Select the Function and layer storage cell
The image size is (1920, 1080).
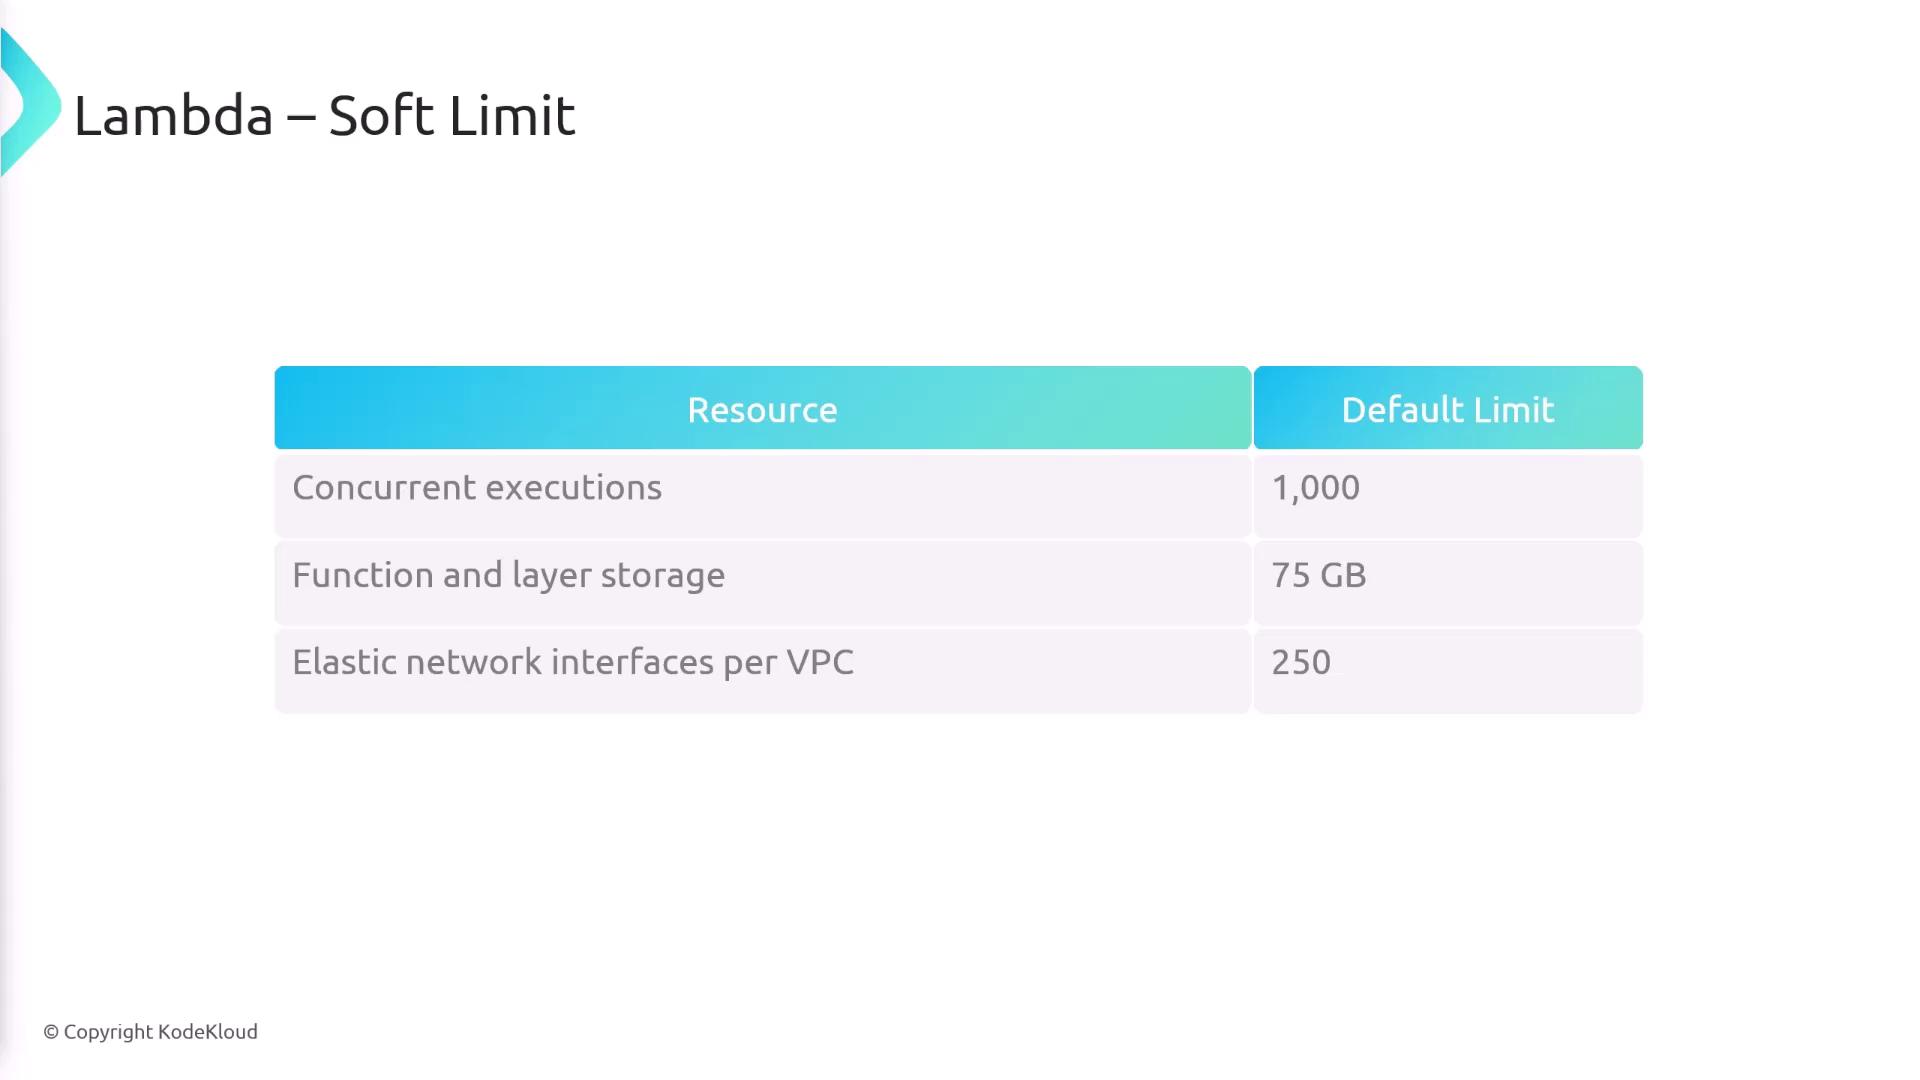tap(508, 575)
